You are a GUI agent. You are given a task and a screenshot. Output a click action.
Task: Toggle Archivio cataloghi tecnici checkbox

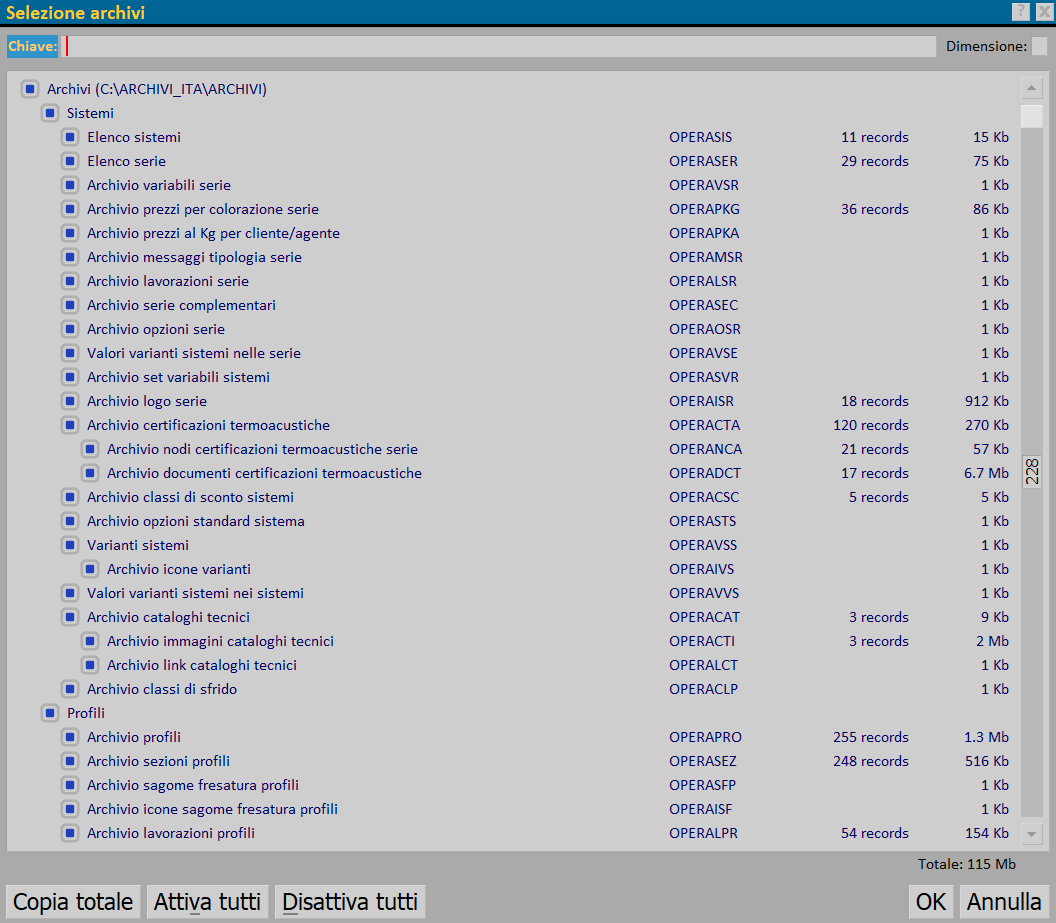pos(70,617)
